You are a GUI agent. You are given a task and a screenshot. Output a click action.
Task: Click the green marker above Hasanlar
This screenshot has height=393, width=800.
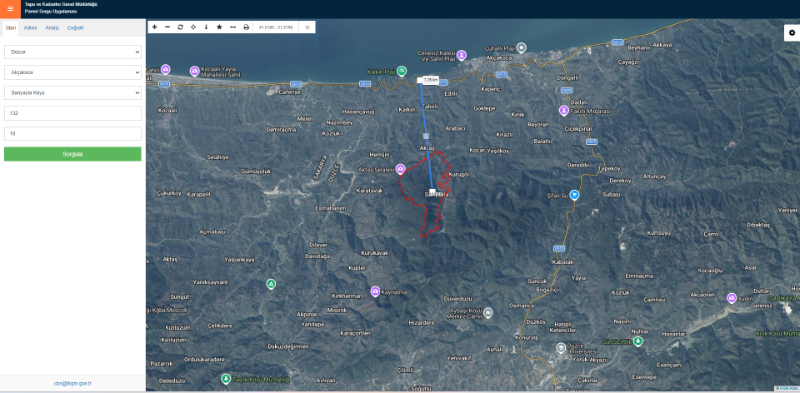[637, 341]
